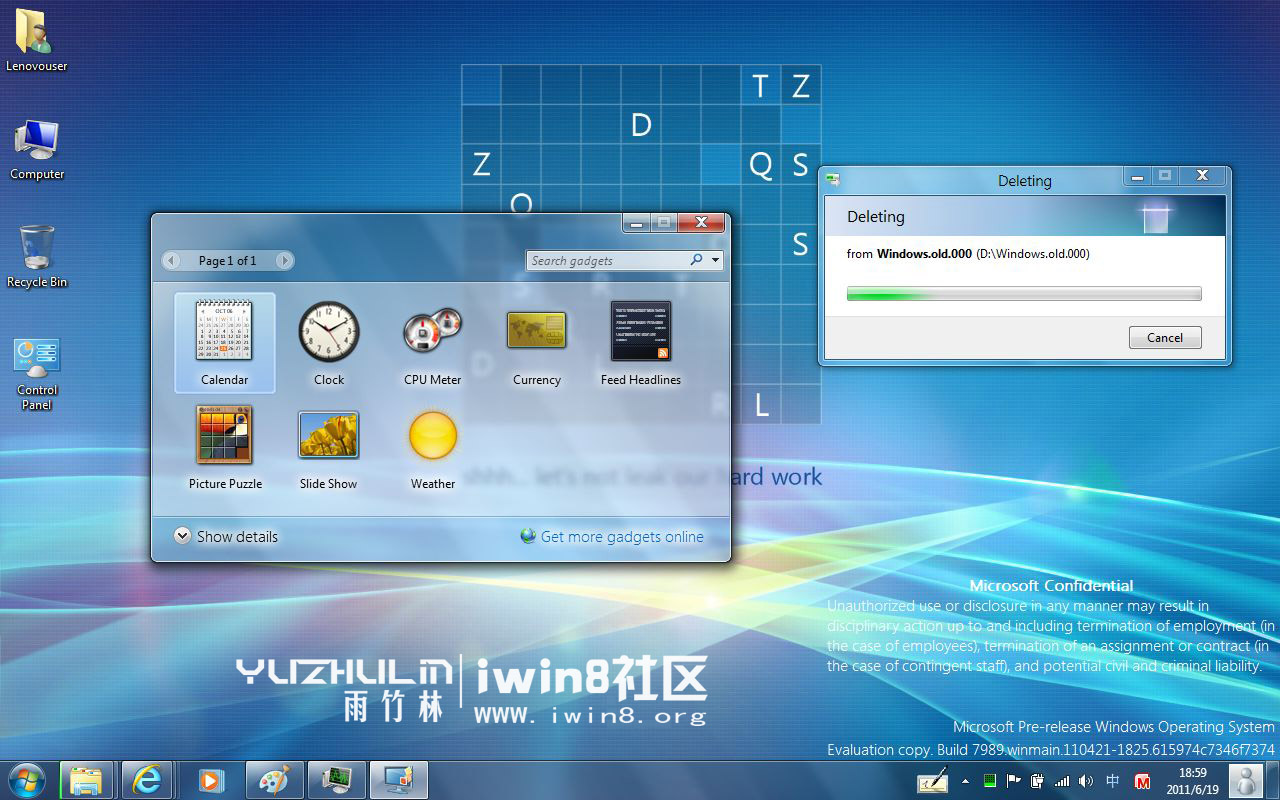Open the Lenovouser desktop folder
Viewport: 1280px width, 800px height.
(36, 40)
